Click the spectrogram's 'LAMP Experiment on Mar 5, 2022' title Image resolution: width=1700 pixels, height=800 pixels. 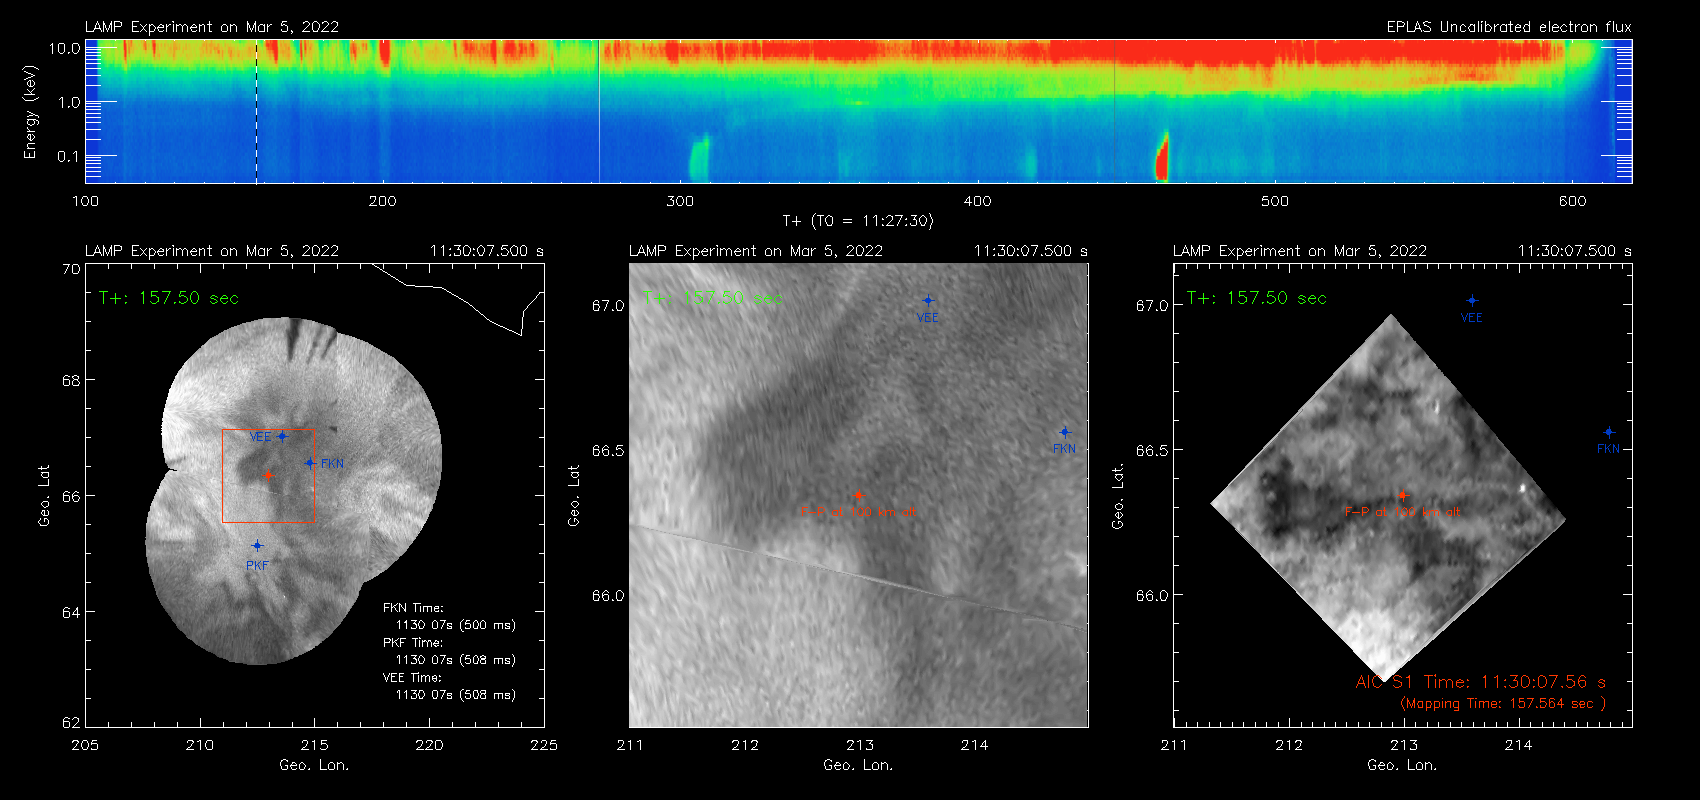[212, 27]
